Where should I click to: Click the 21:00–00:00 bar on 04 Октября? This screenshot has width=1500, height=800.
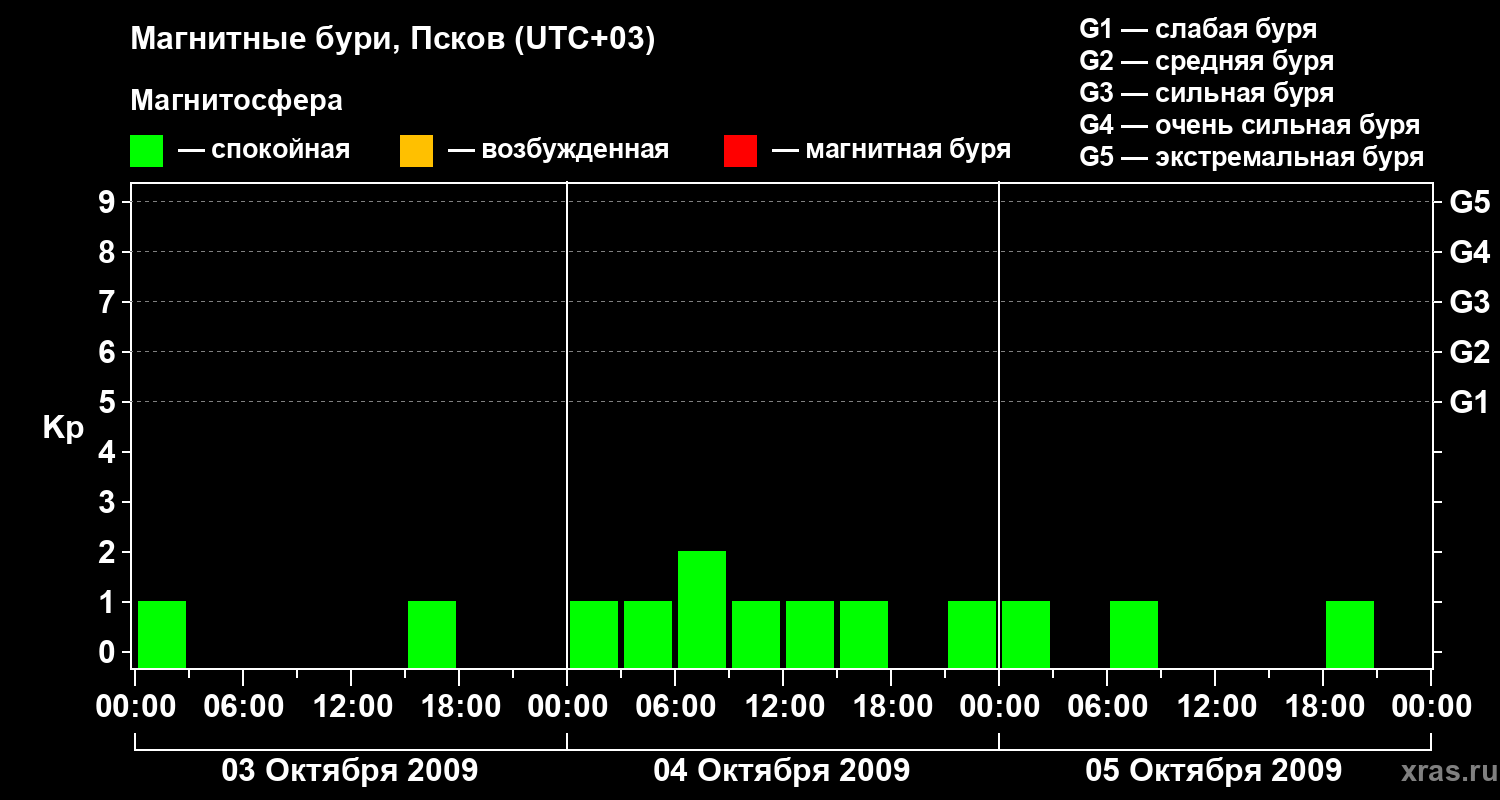pos(972,634)
